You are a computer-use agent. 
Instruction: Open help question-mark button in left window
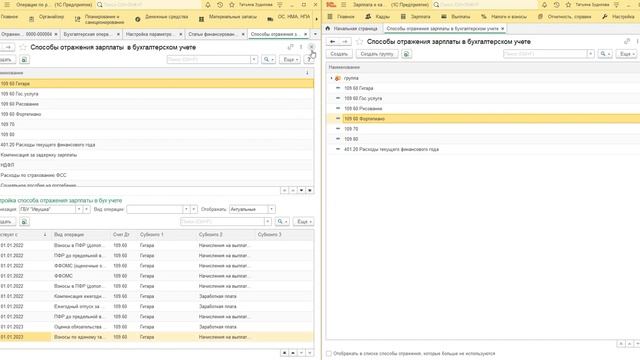pyautogui.click(x=309, y=60)
